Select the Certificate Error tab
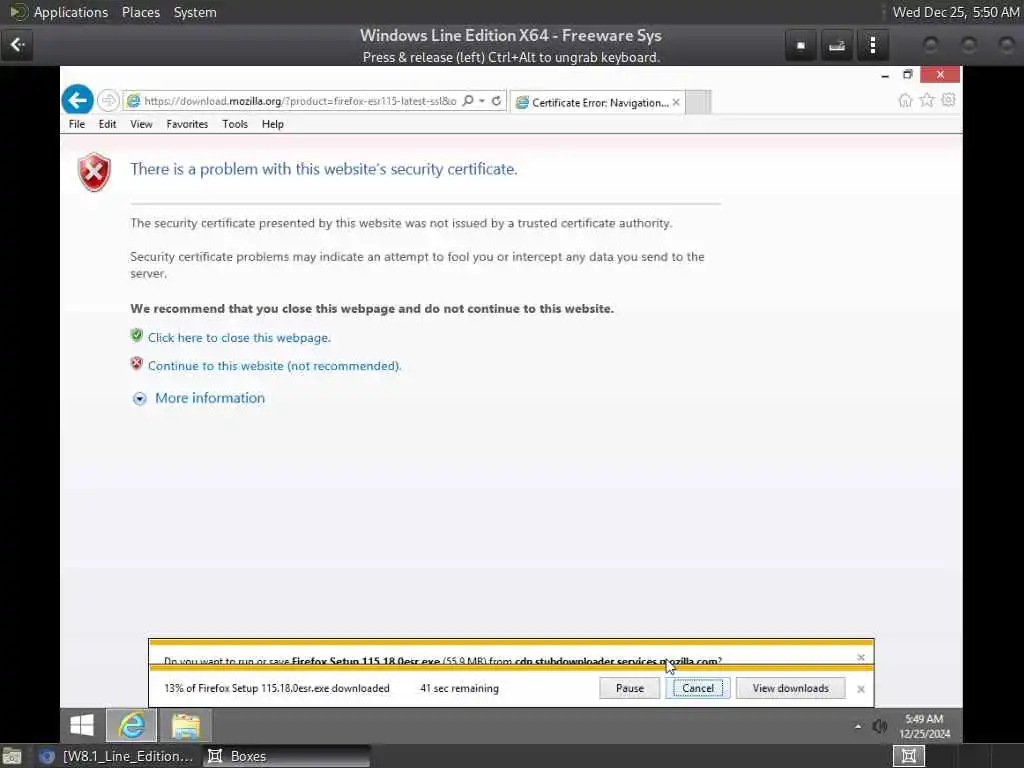The image size is (1024, 768). [599, 103]
